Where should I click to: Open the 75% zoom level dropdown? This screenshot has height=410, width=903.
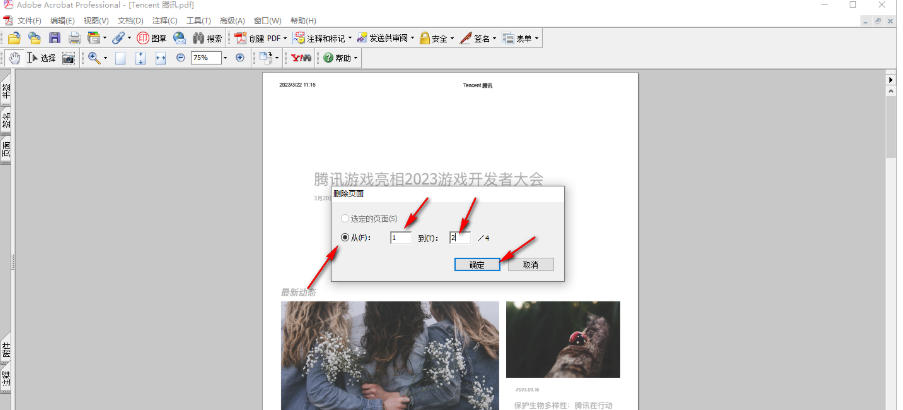(x=225, y=58)
